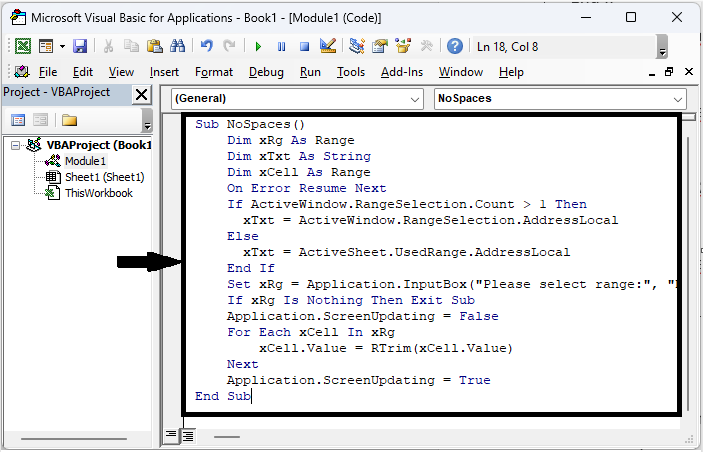The width and height of the screenshot is (703, 452).
Task: Select VBAProject (Book1) in project tree
Action: 99,145
